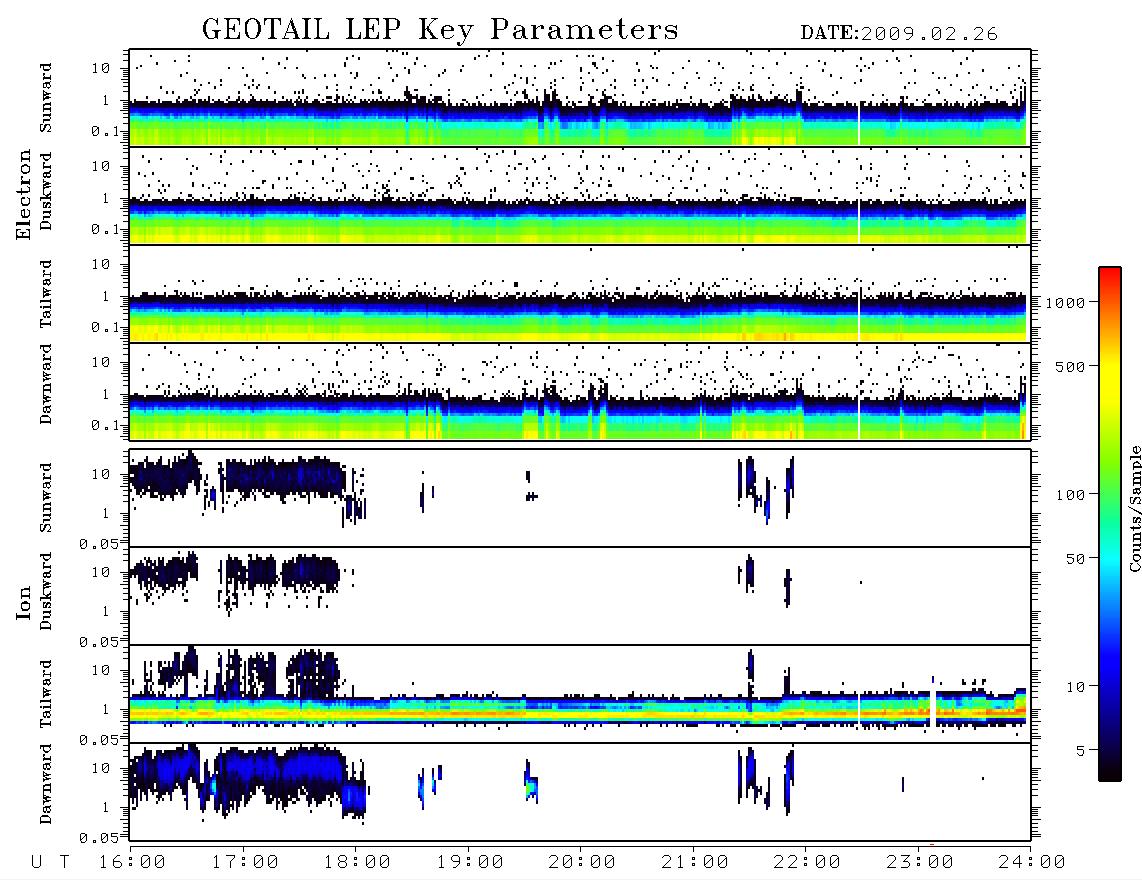Click the vertical Electron group label
The image size is (1142, 880).
(x=24, y=194)
